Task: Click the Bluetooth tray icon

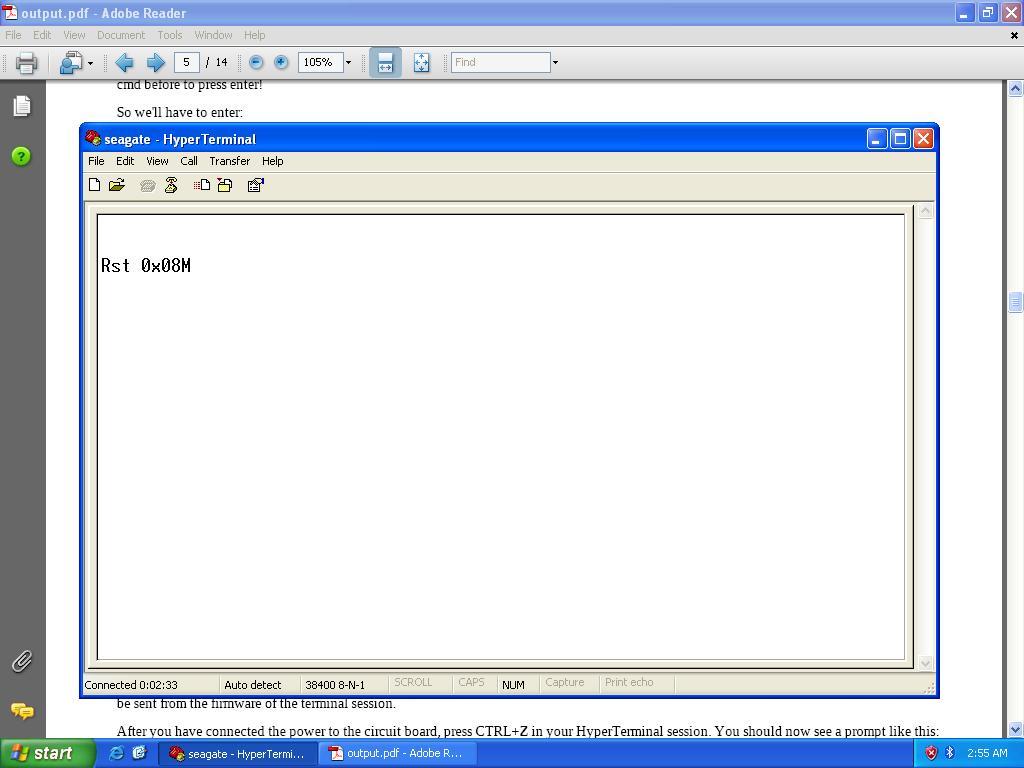Action: (x=950, y=754)
